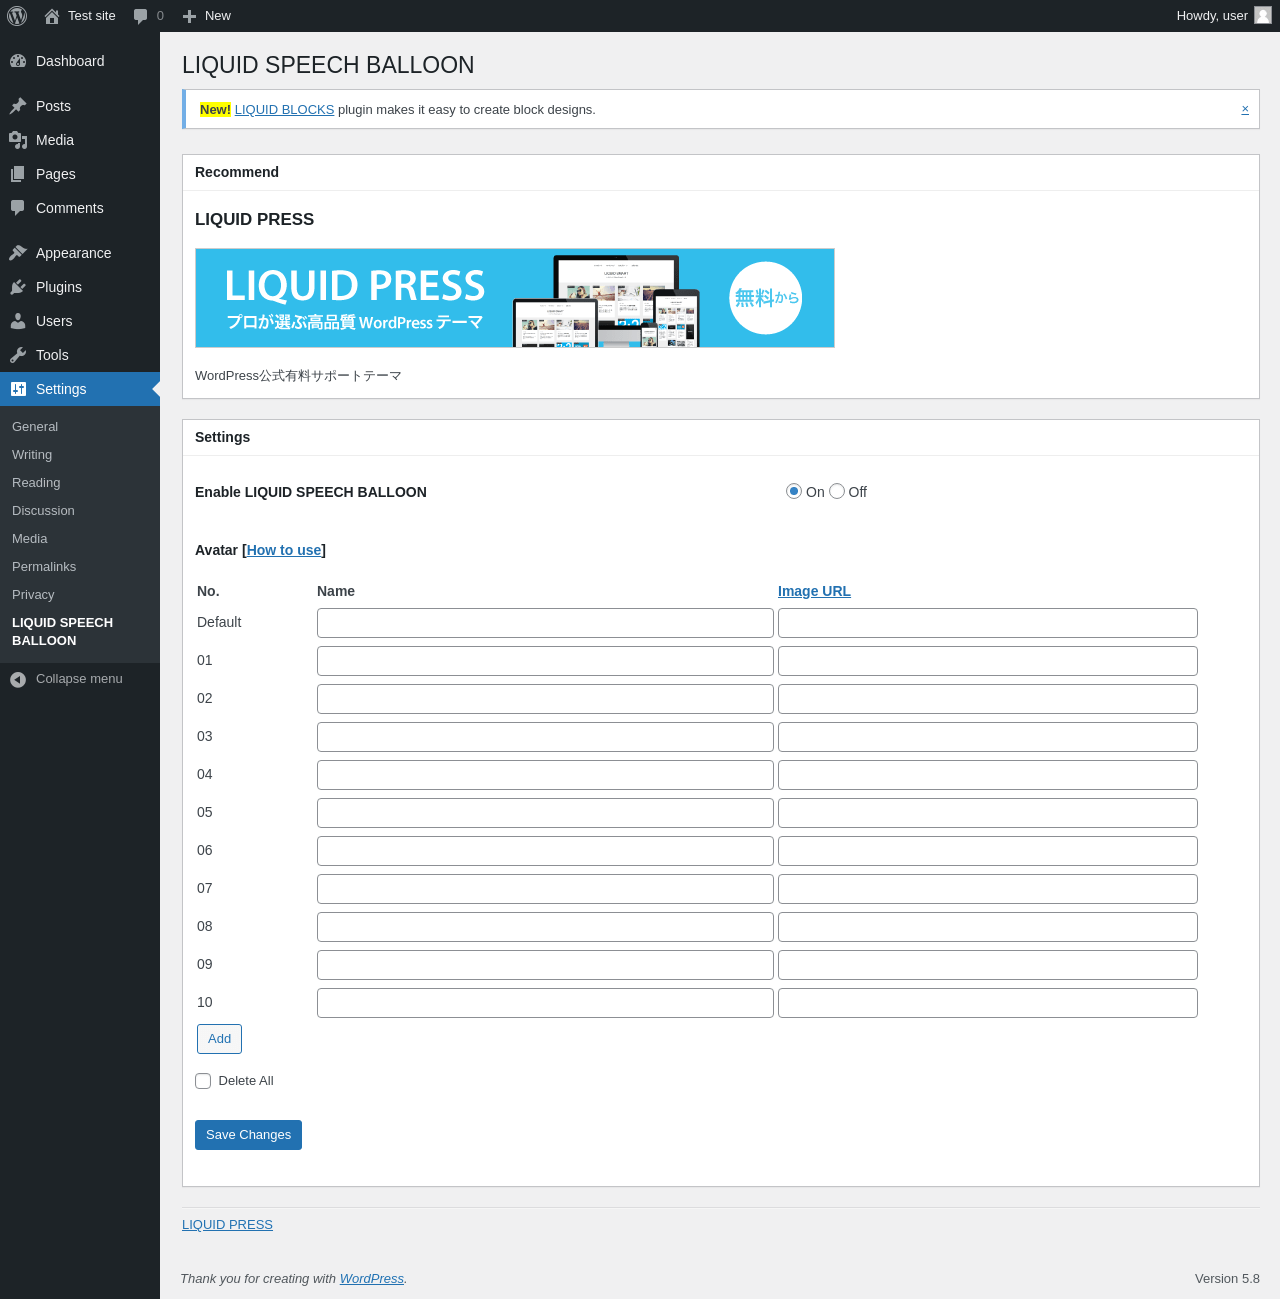Click the Name field for avatar 04
Viewport: 1280px width, 1299px height.
point(545,775)
